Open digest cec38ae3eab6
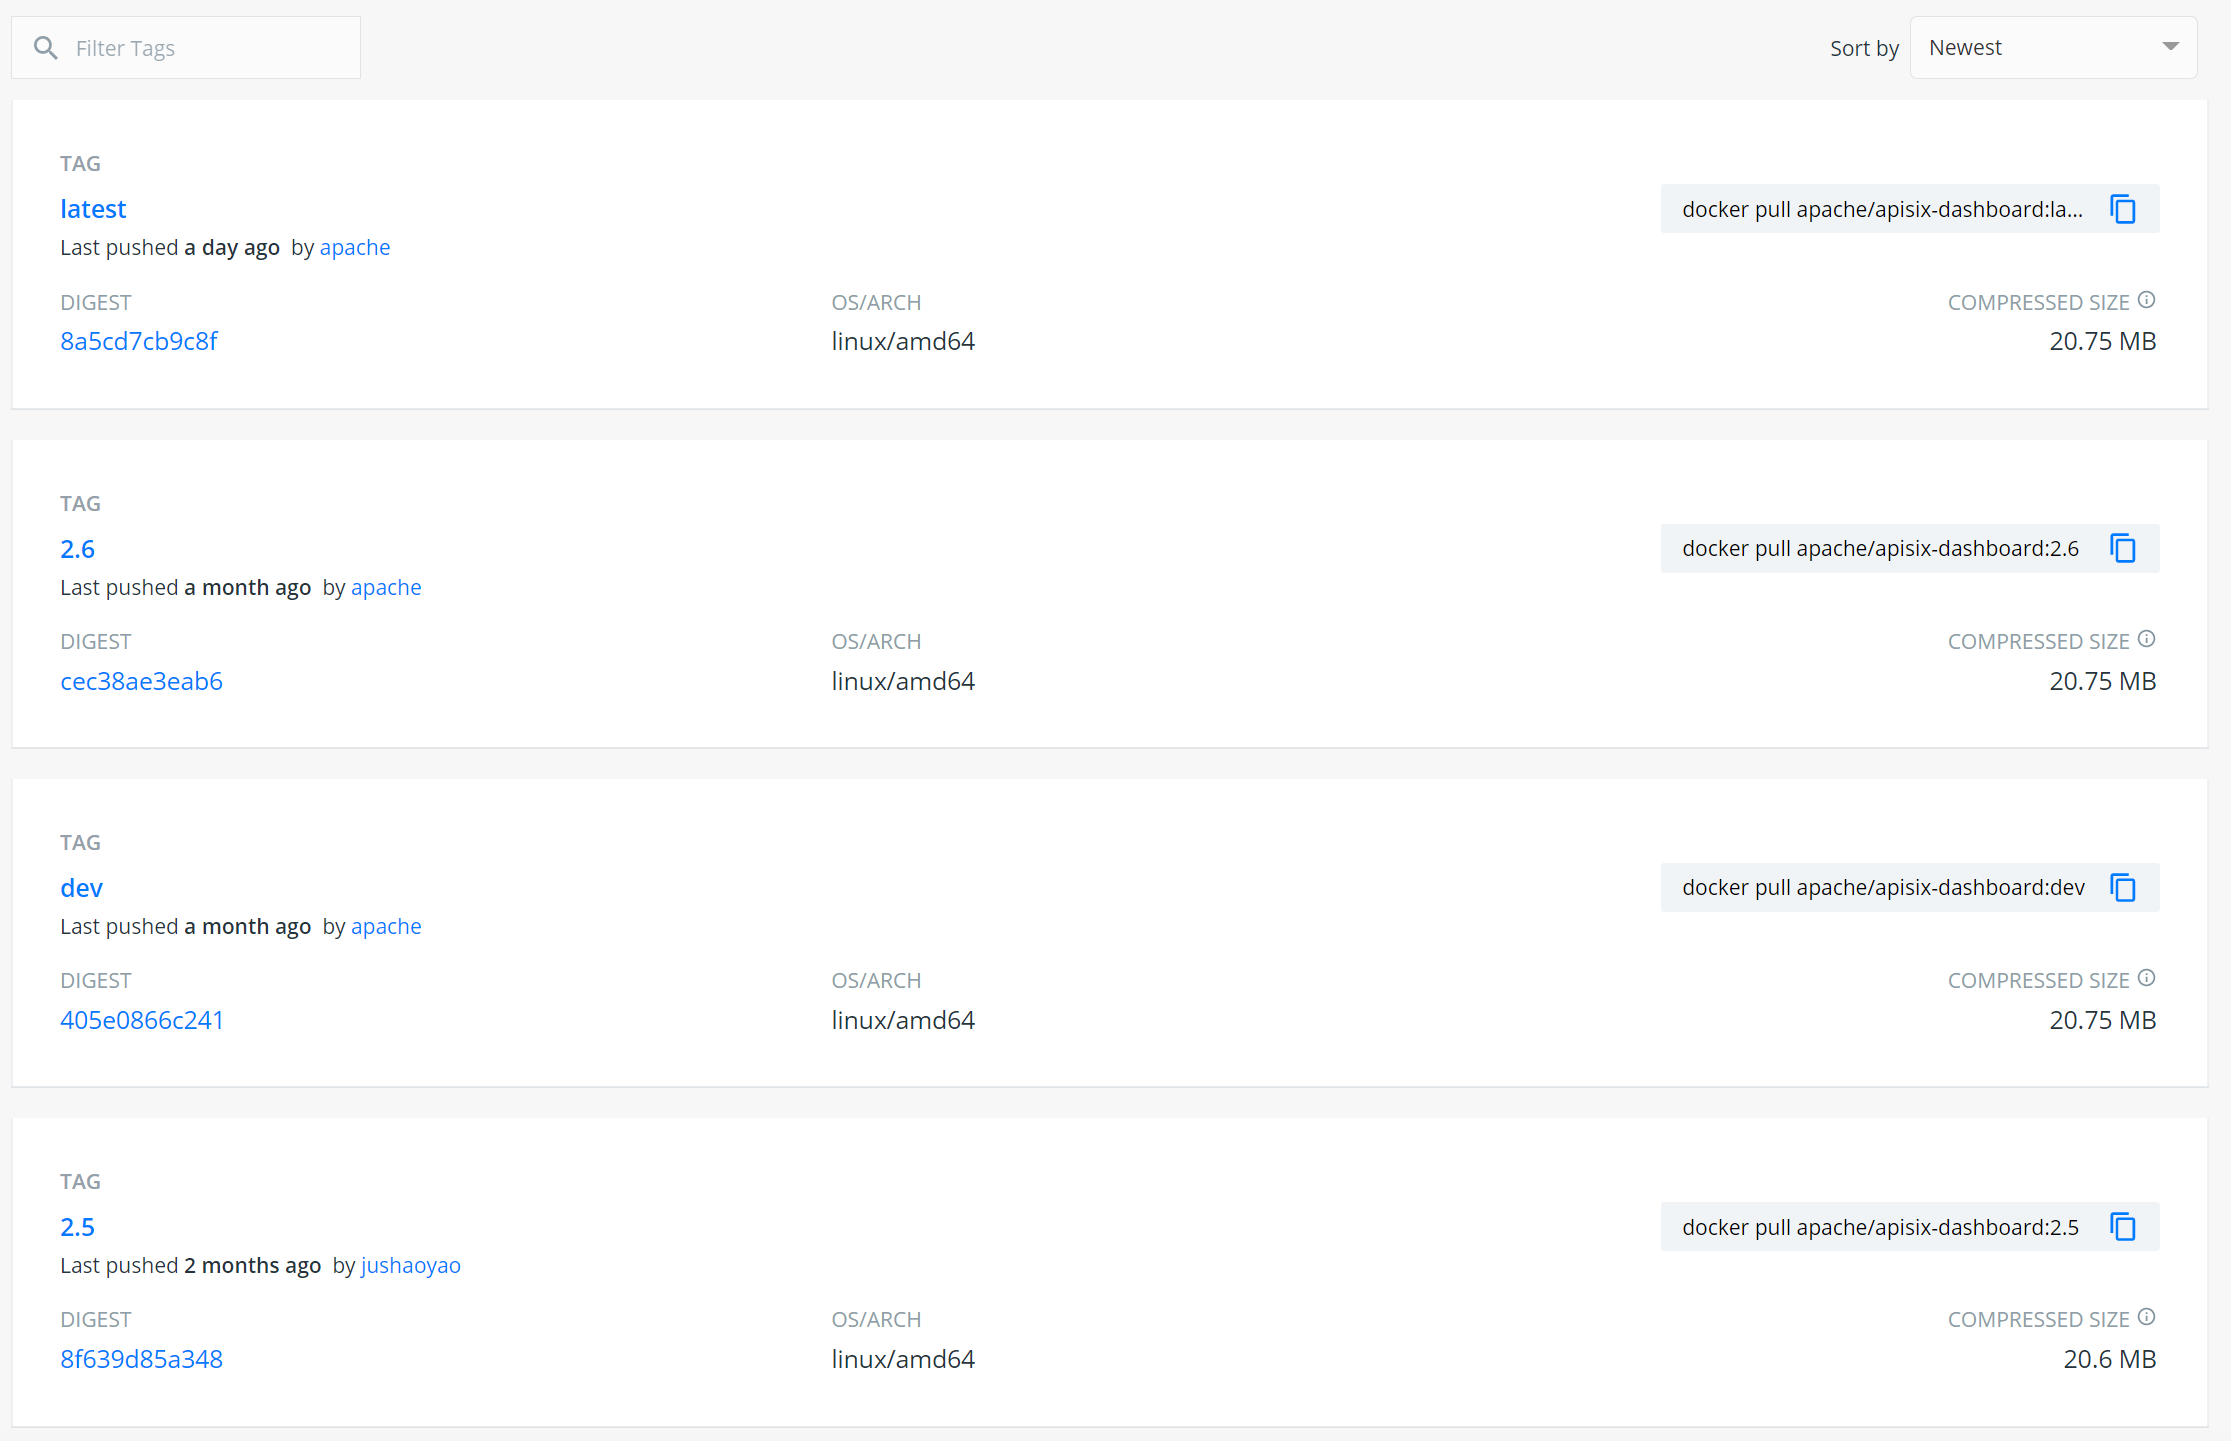Screen dimensions: 2231x1441 141,681
